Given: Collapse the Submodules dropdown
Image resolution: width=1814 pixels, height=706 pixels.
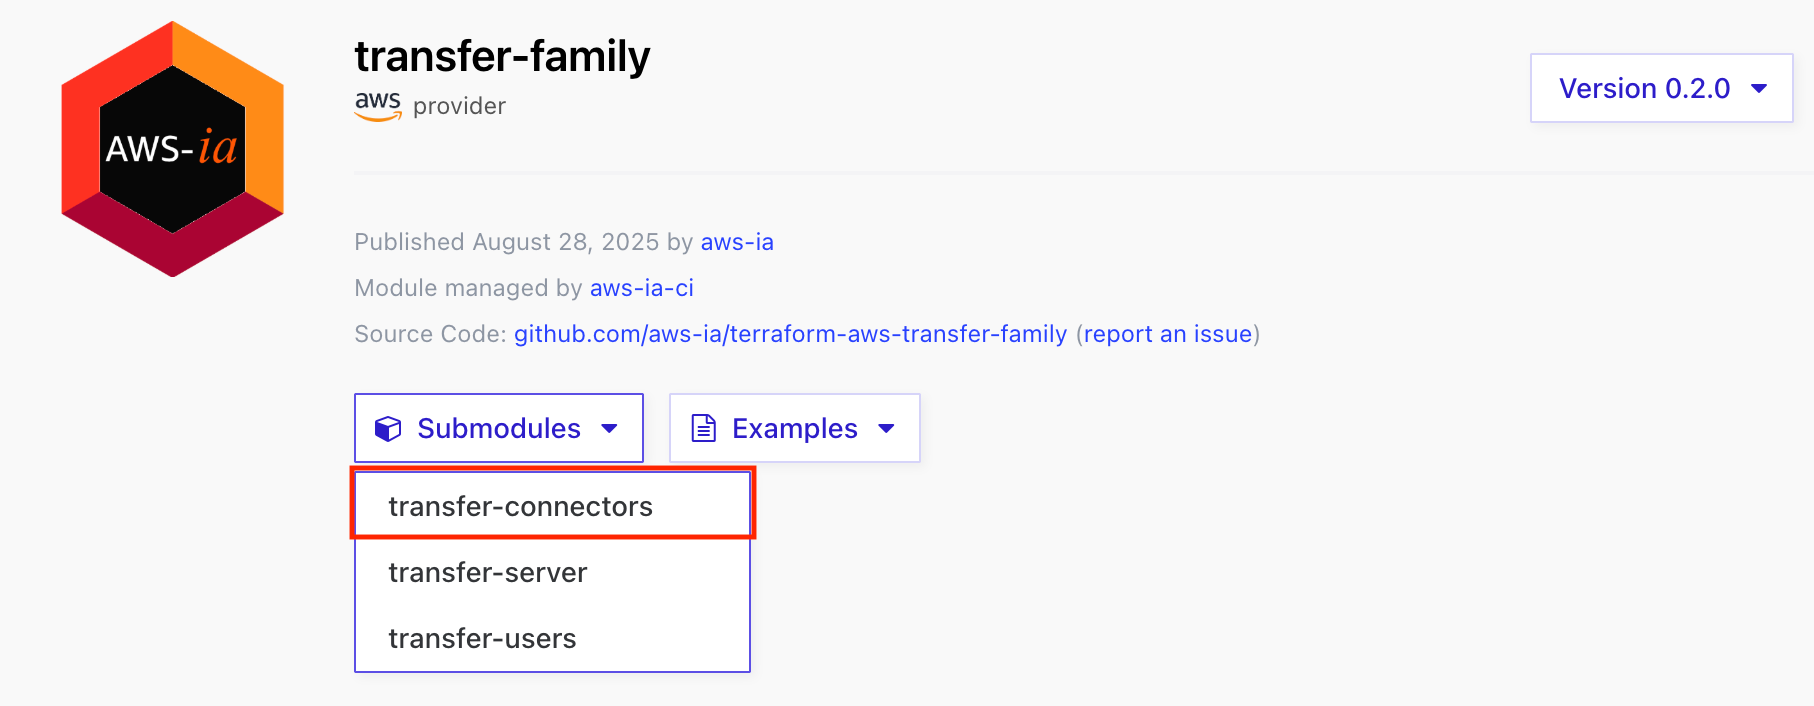Looking at the screenshot, I should pos(499,428).
